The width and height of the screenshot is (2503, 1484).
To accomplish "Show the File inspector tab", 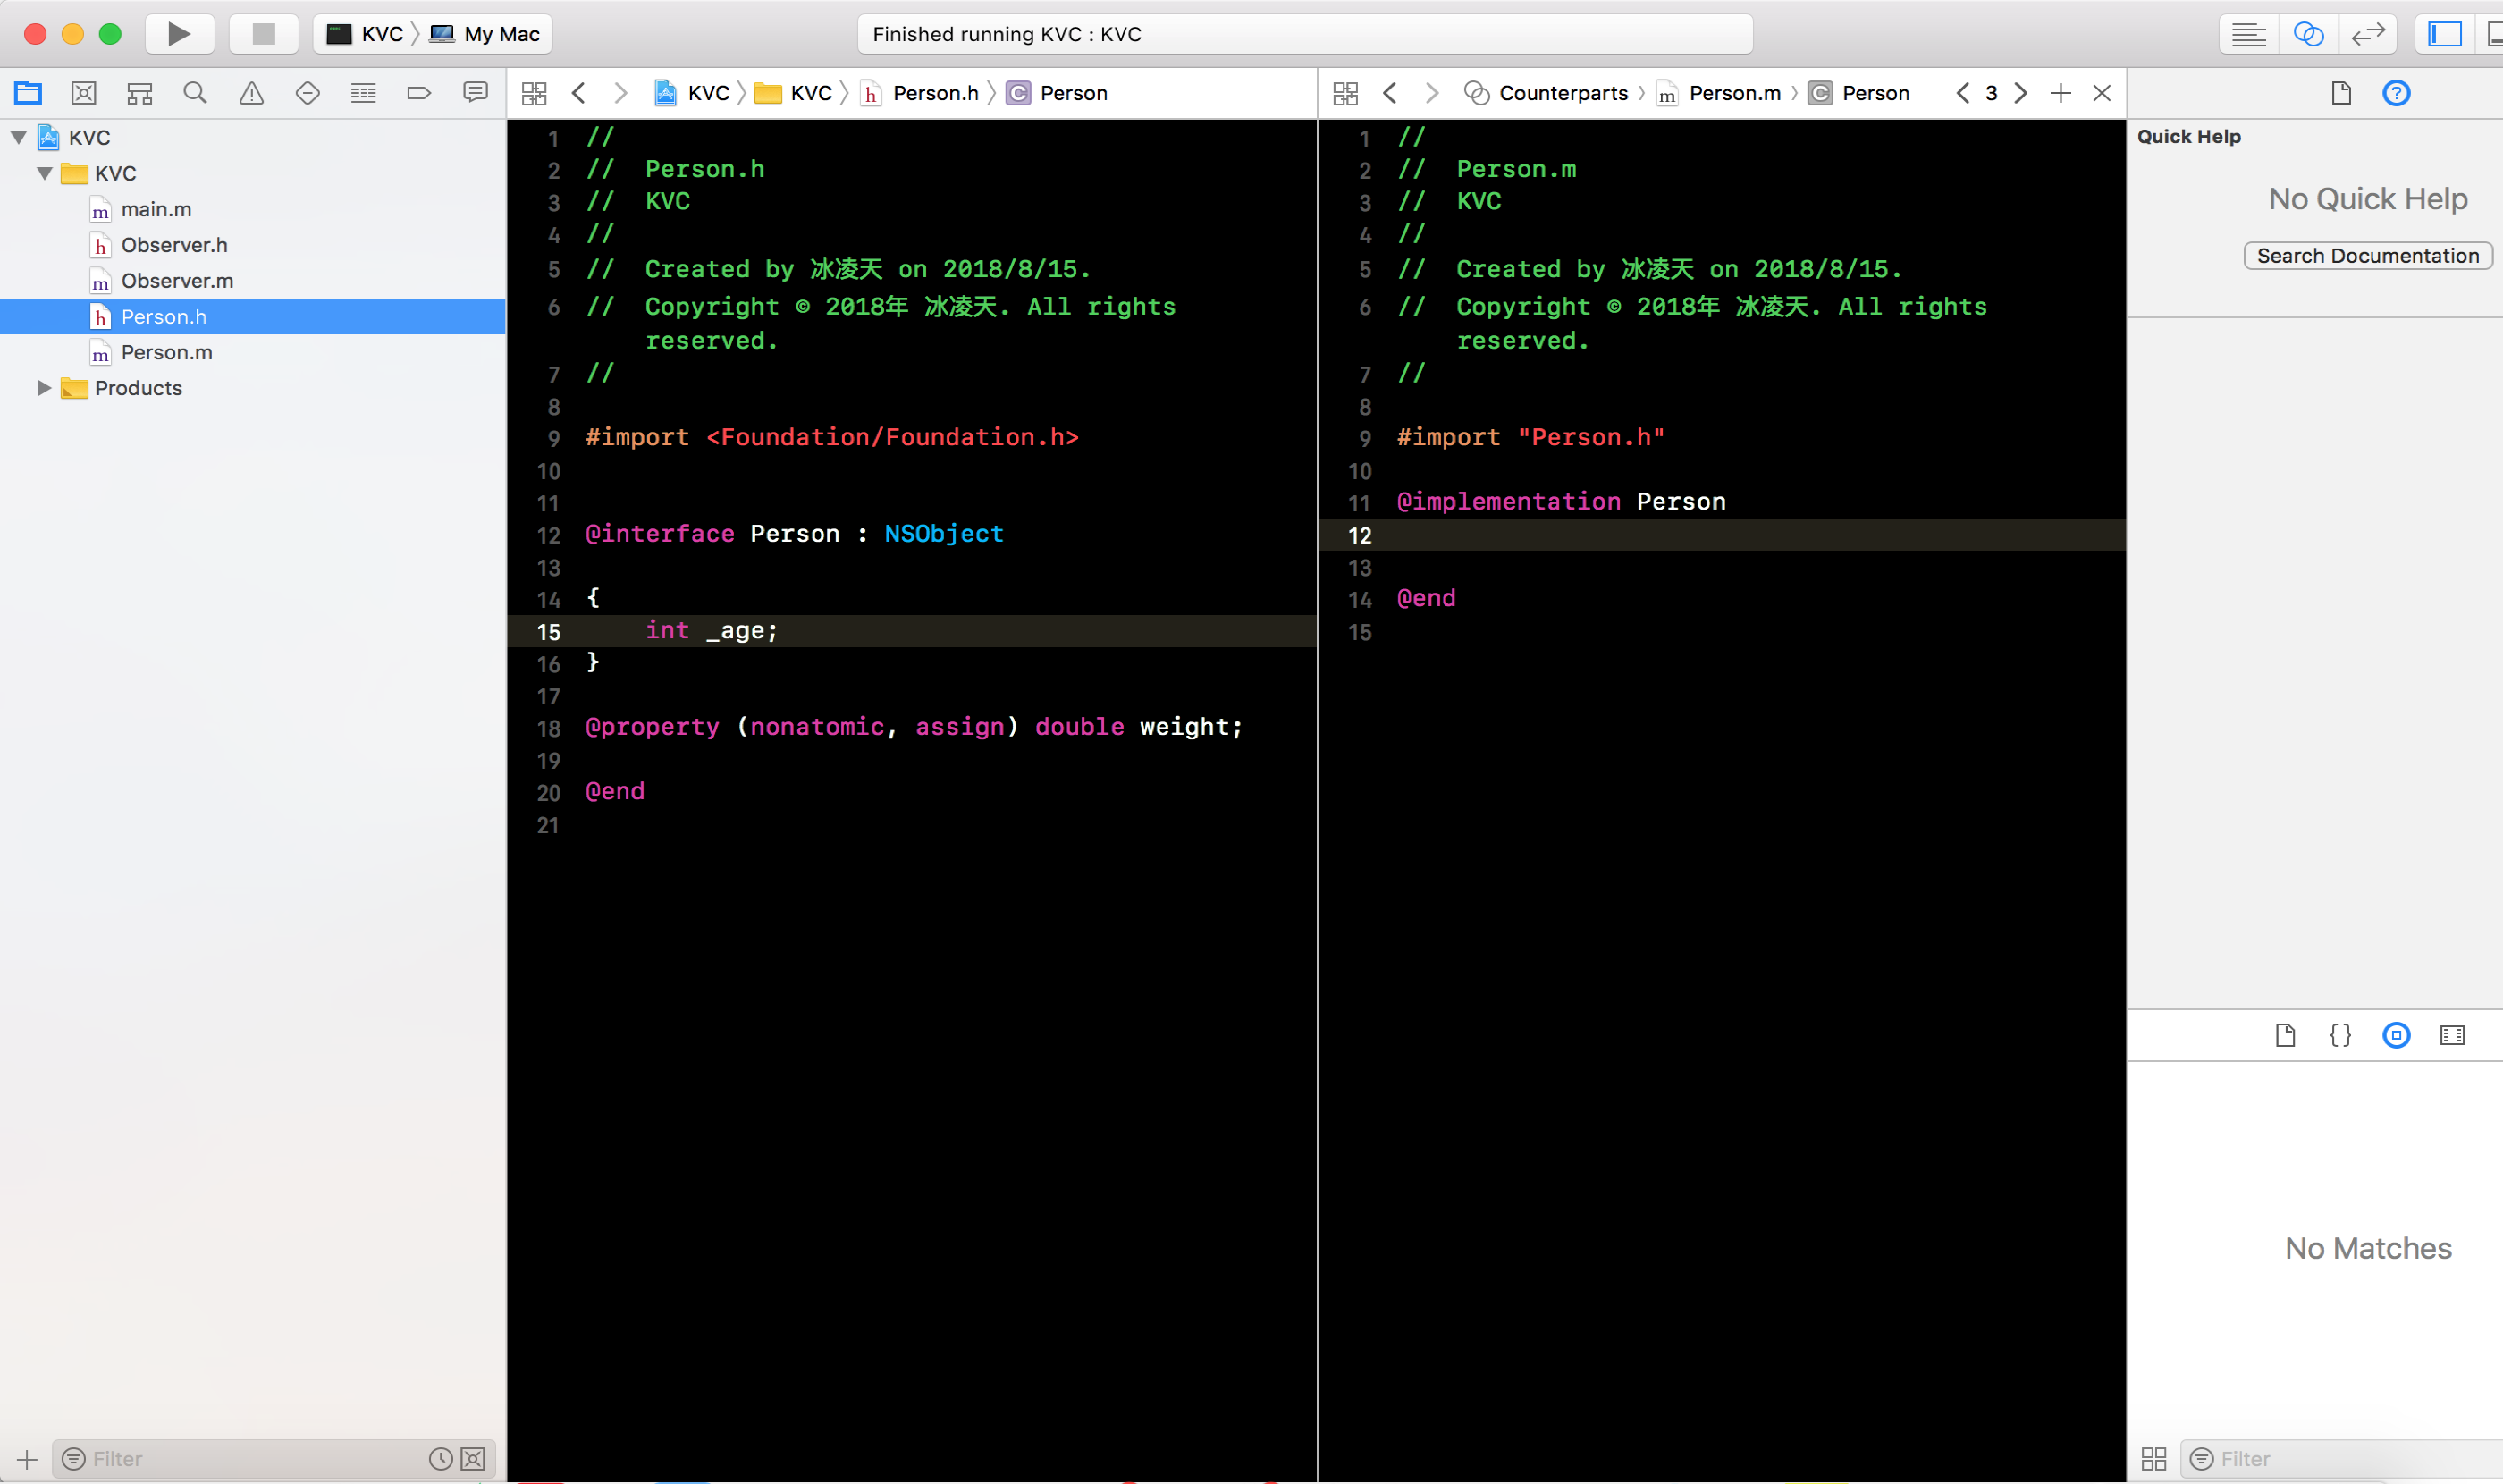I will (x=2340, y=93).
